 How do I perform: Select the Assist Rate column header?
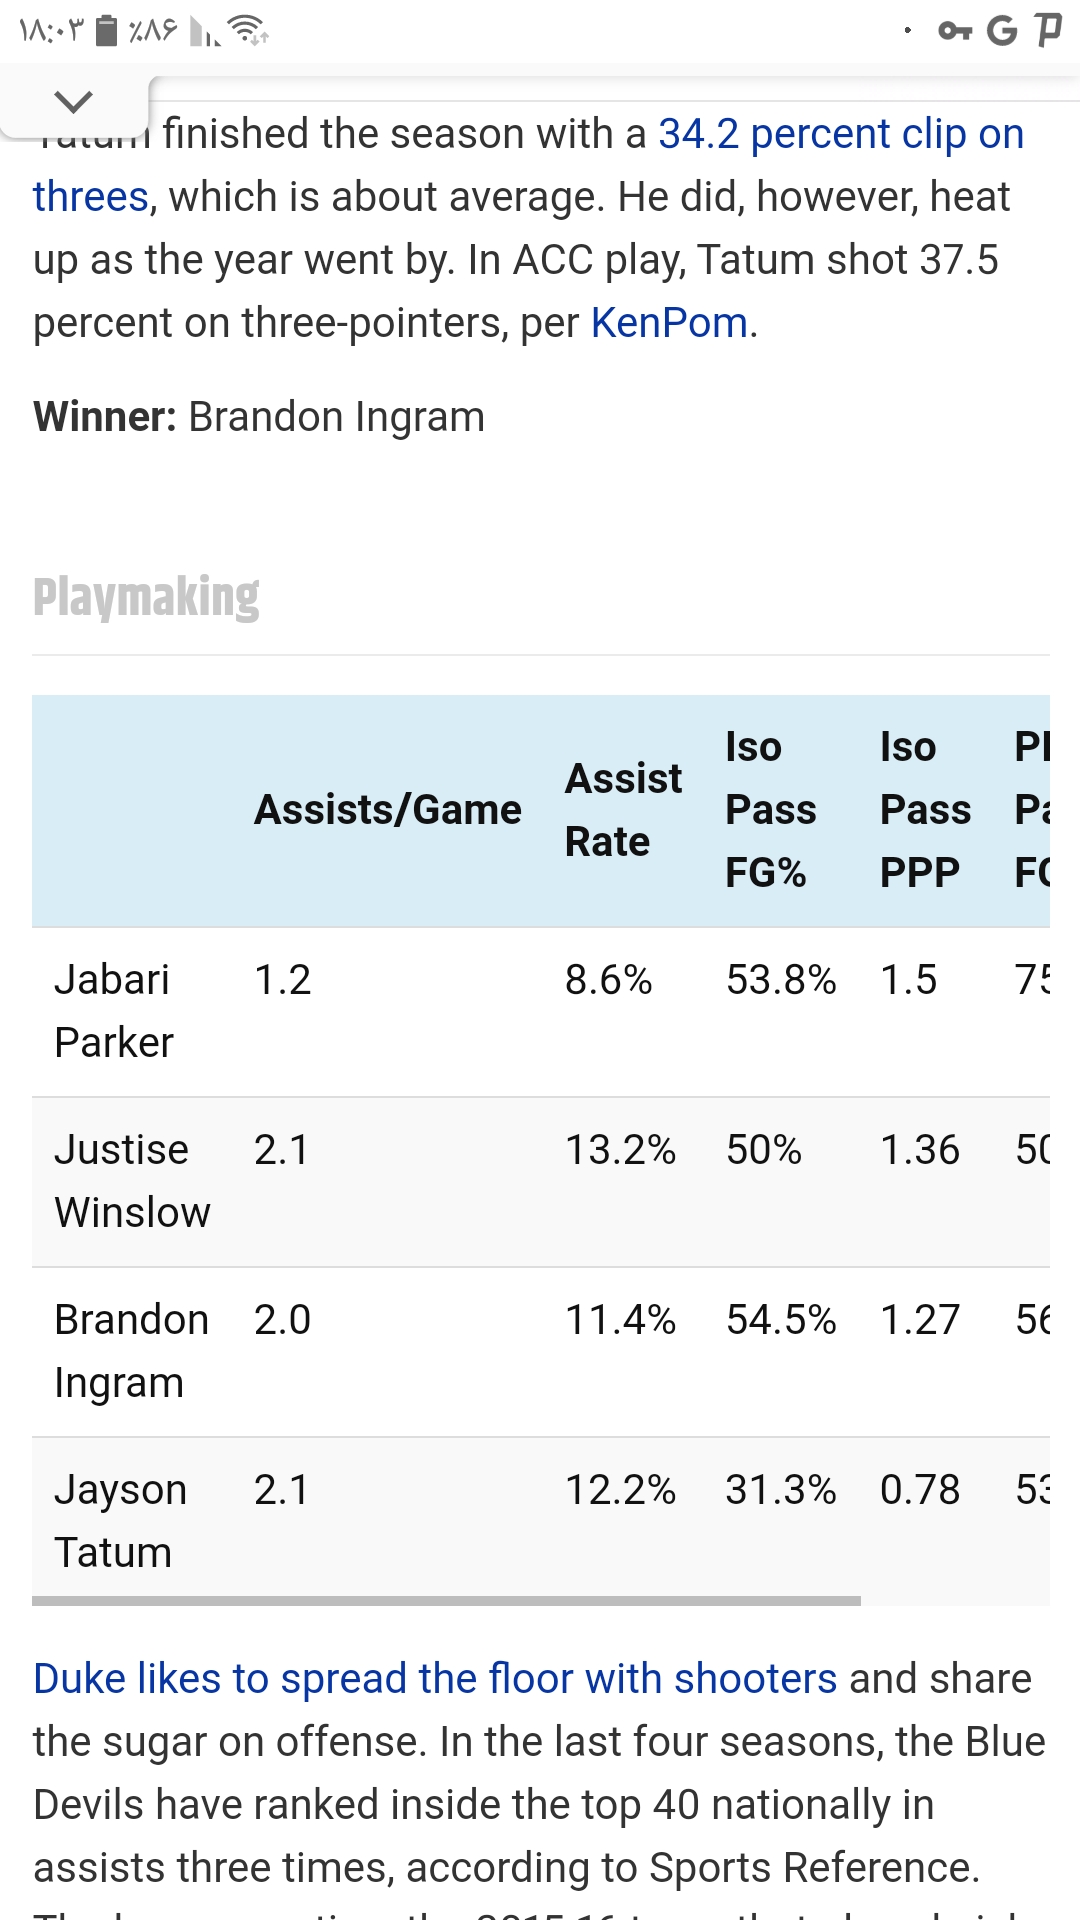(x=623, y=810)
